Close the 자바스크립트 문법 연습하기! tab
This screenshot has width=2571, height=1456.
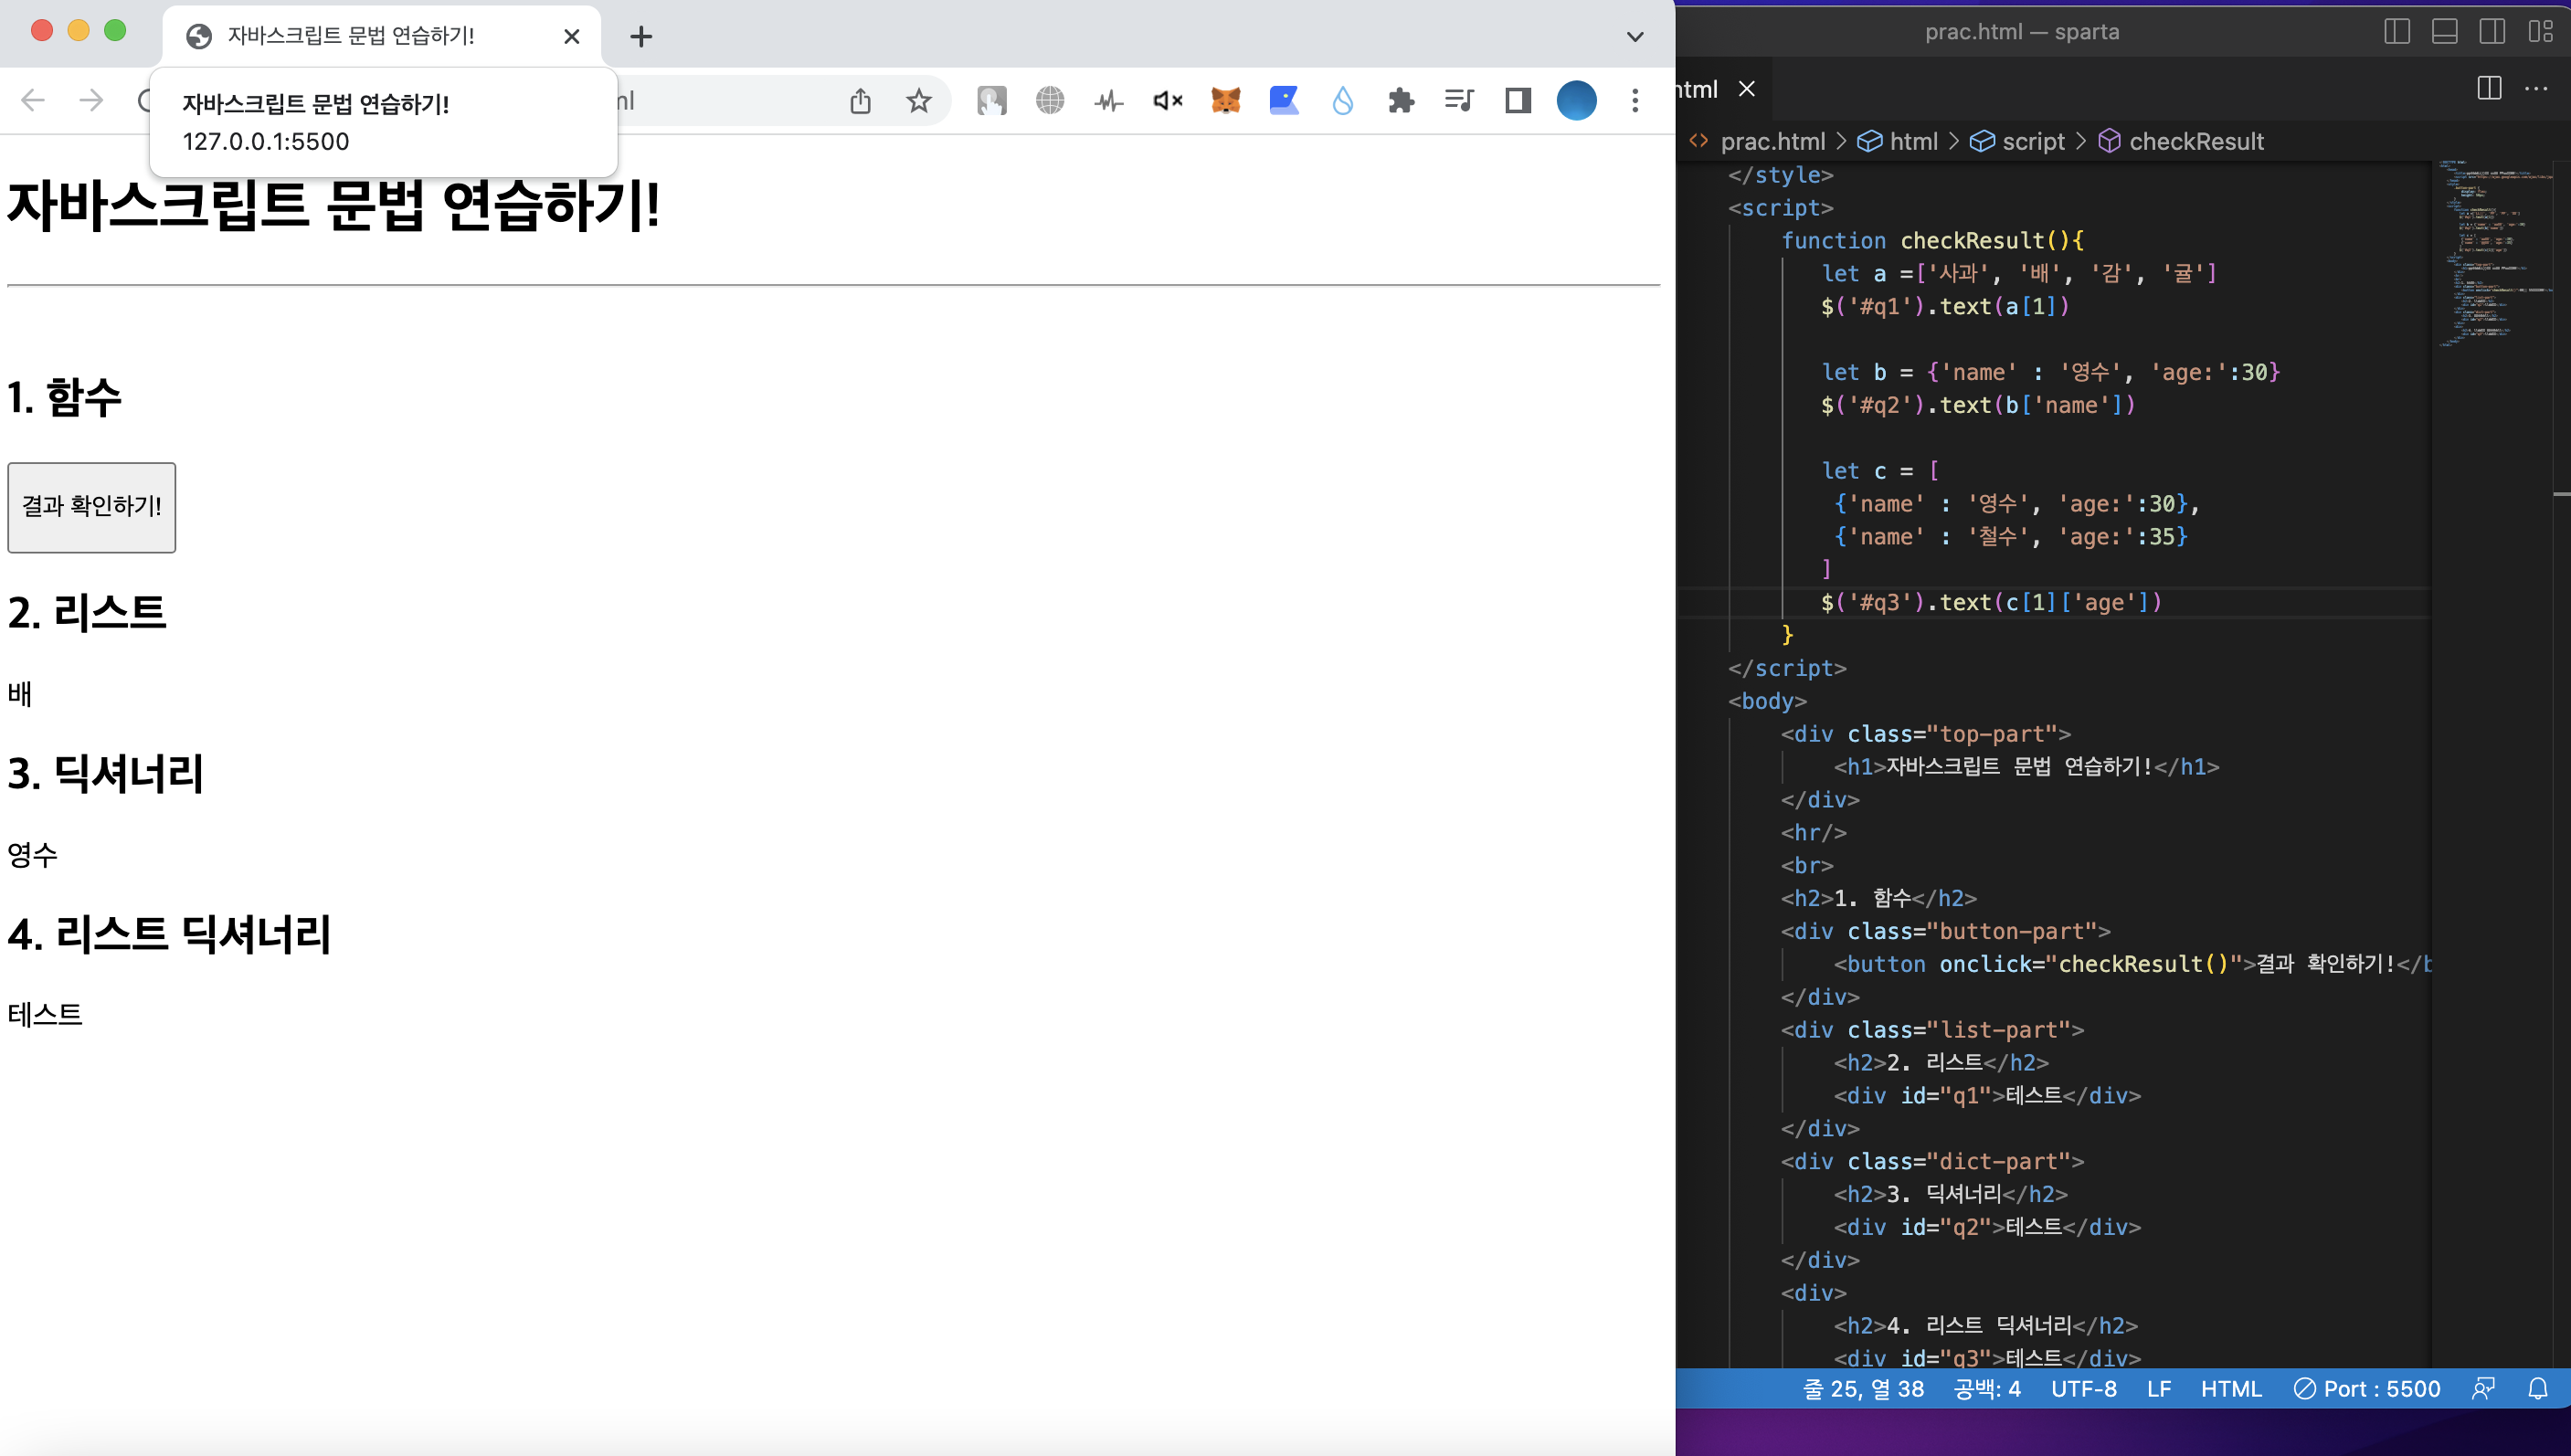coord(572,37)
